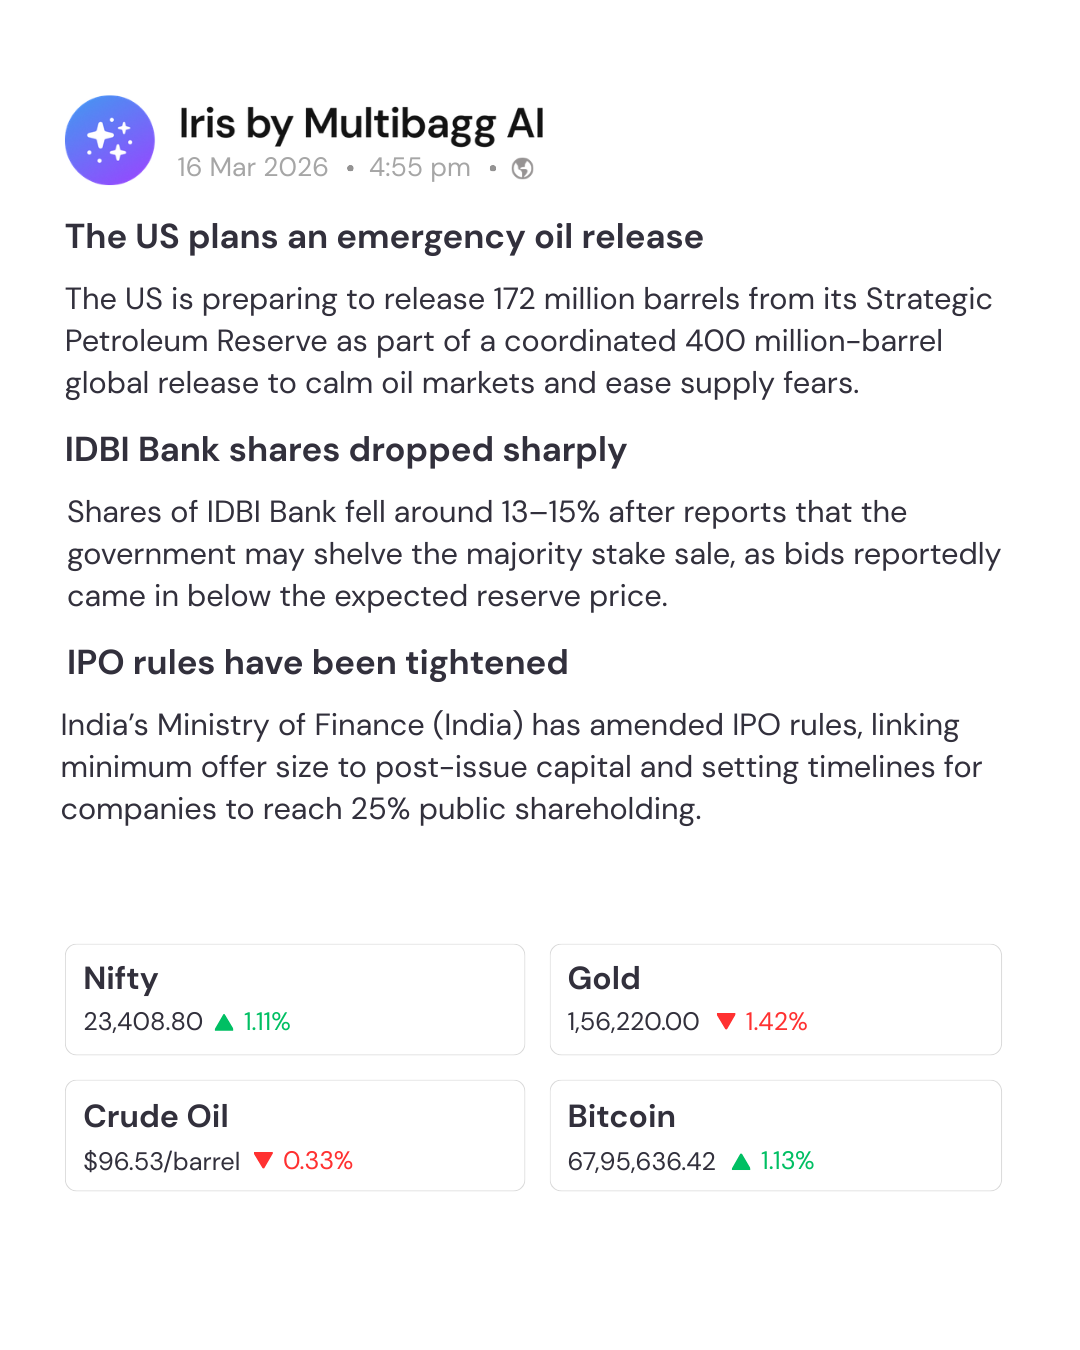Click Crude Oil red down arrow
Viewport: 1080px width, 1350px height.
click(264, 1160)
